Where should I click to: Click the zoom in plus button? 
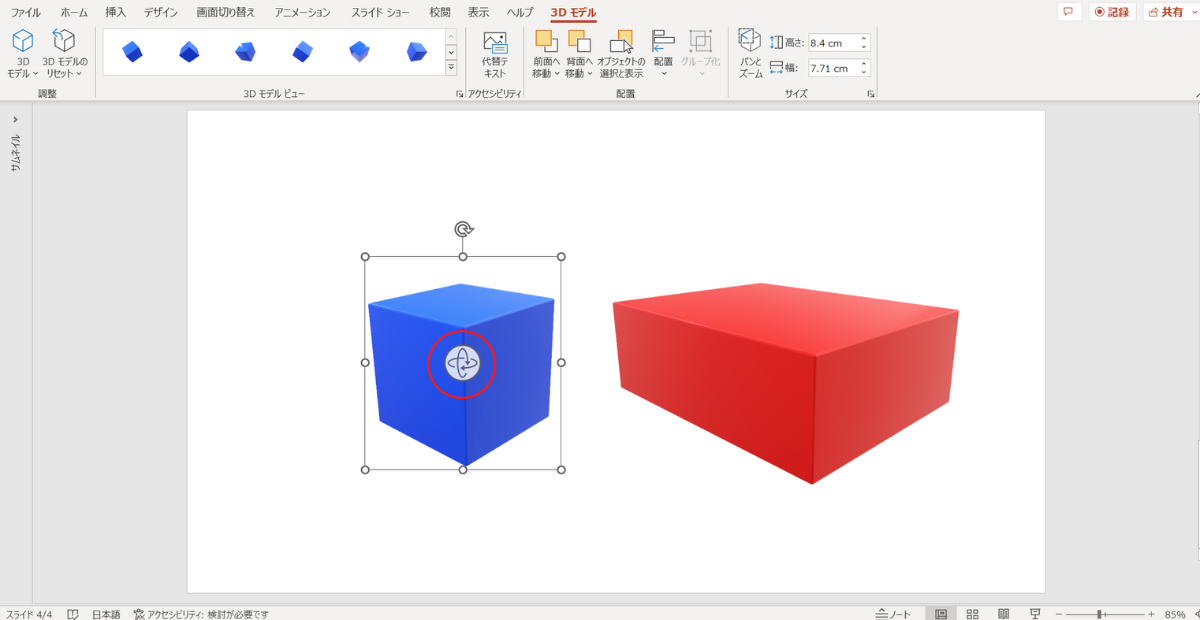click(x=1151, y=614)
